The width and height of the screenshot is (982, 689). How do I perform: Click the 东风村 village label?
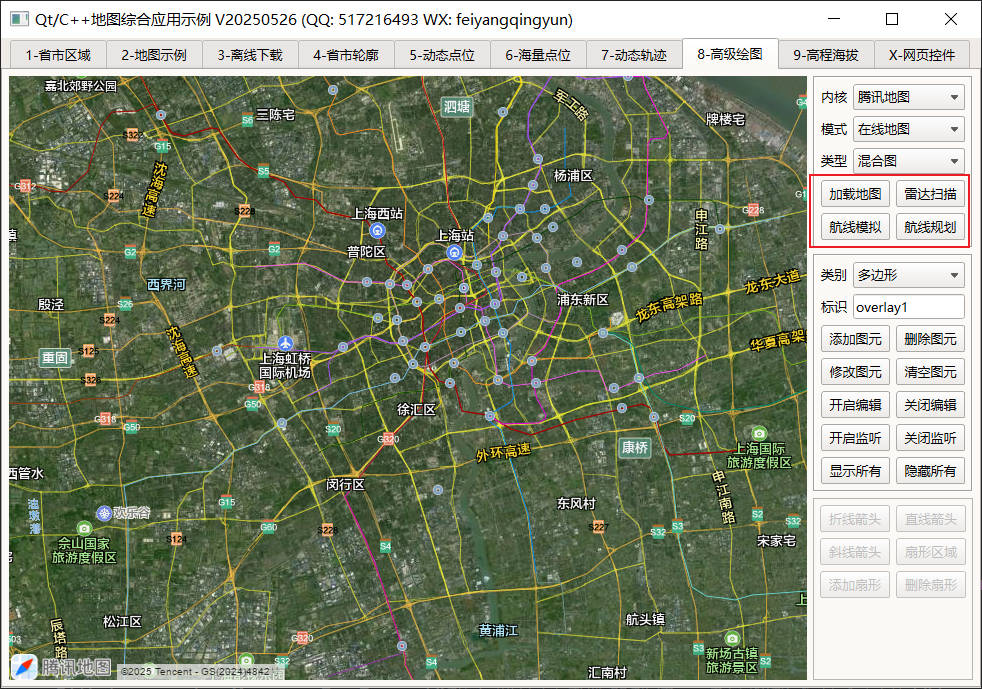(576, 504)
